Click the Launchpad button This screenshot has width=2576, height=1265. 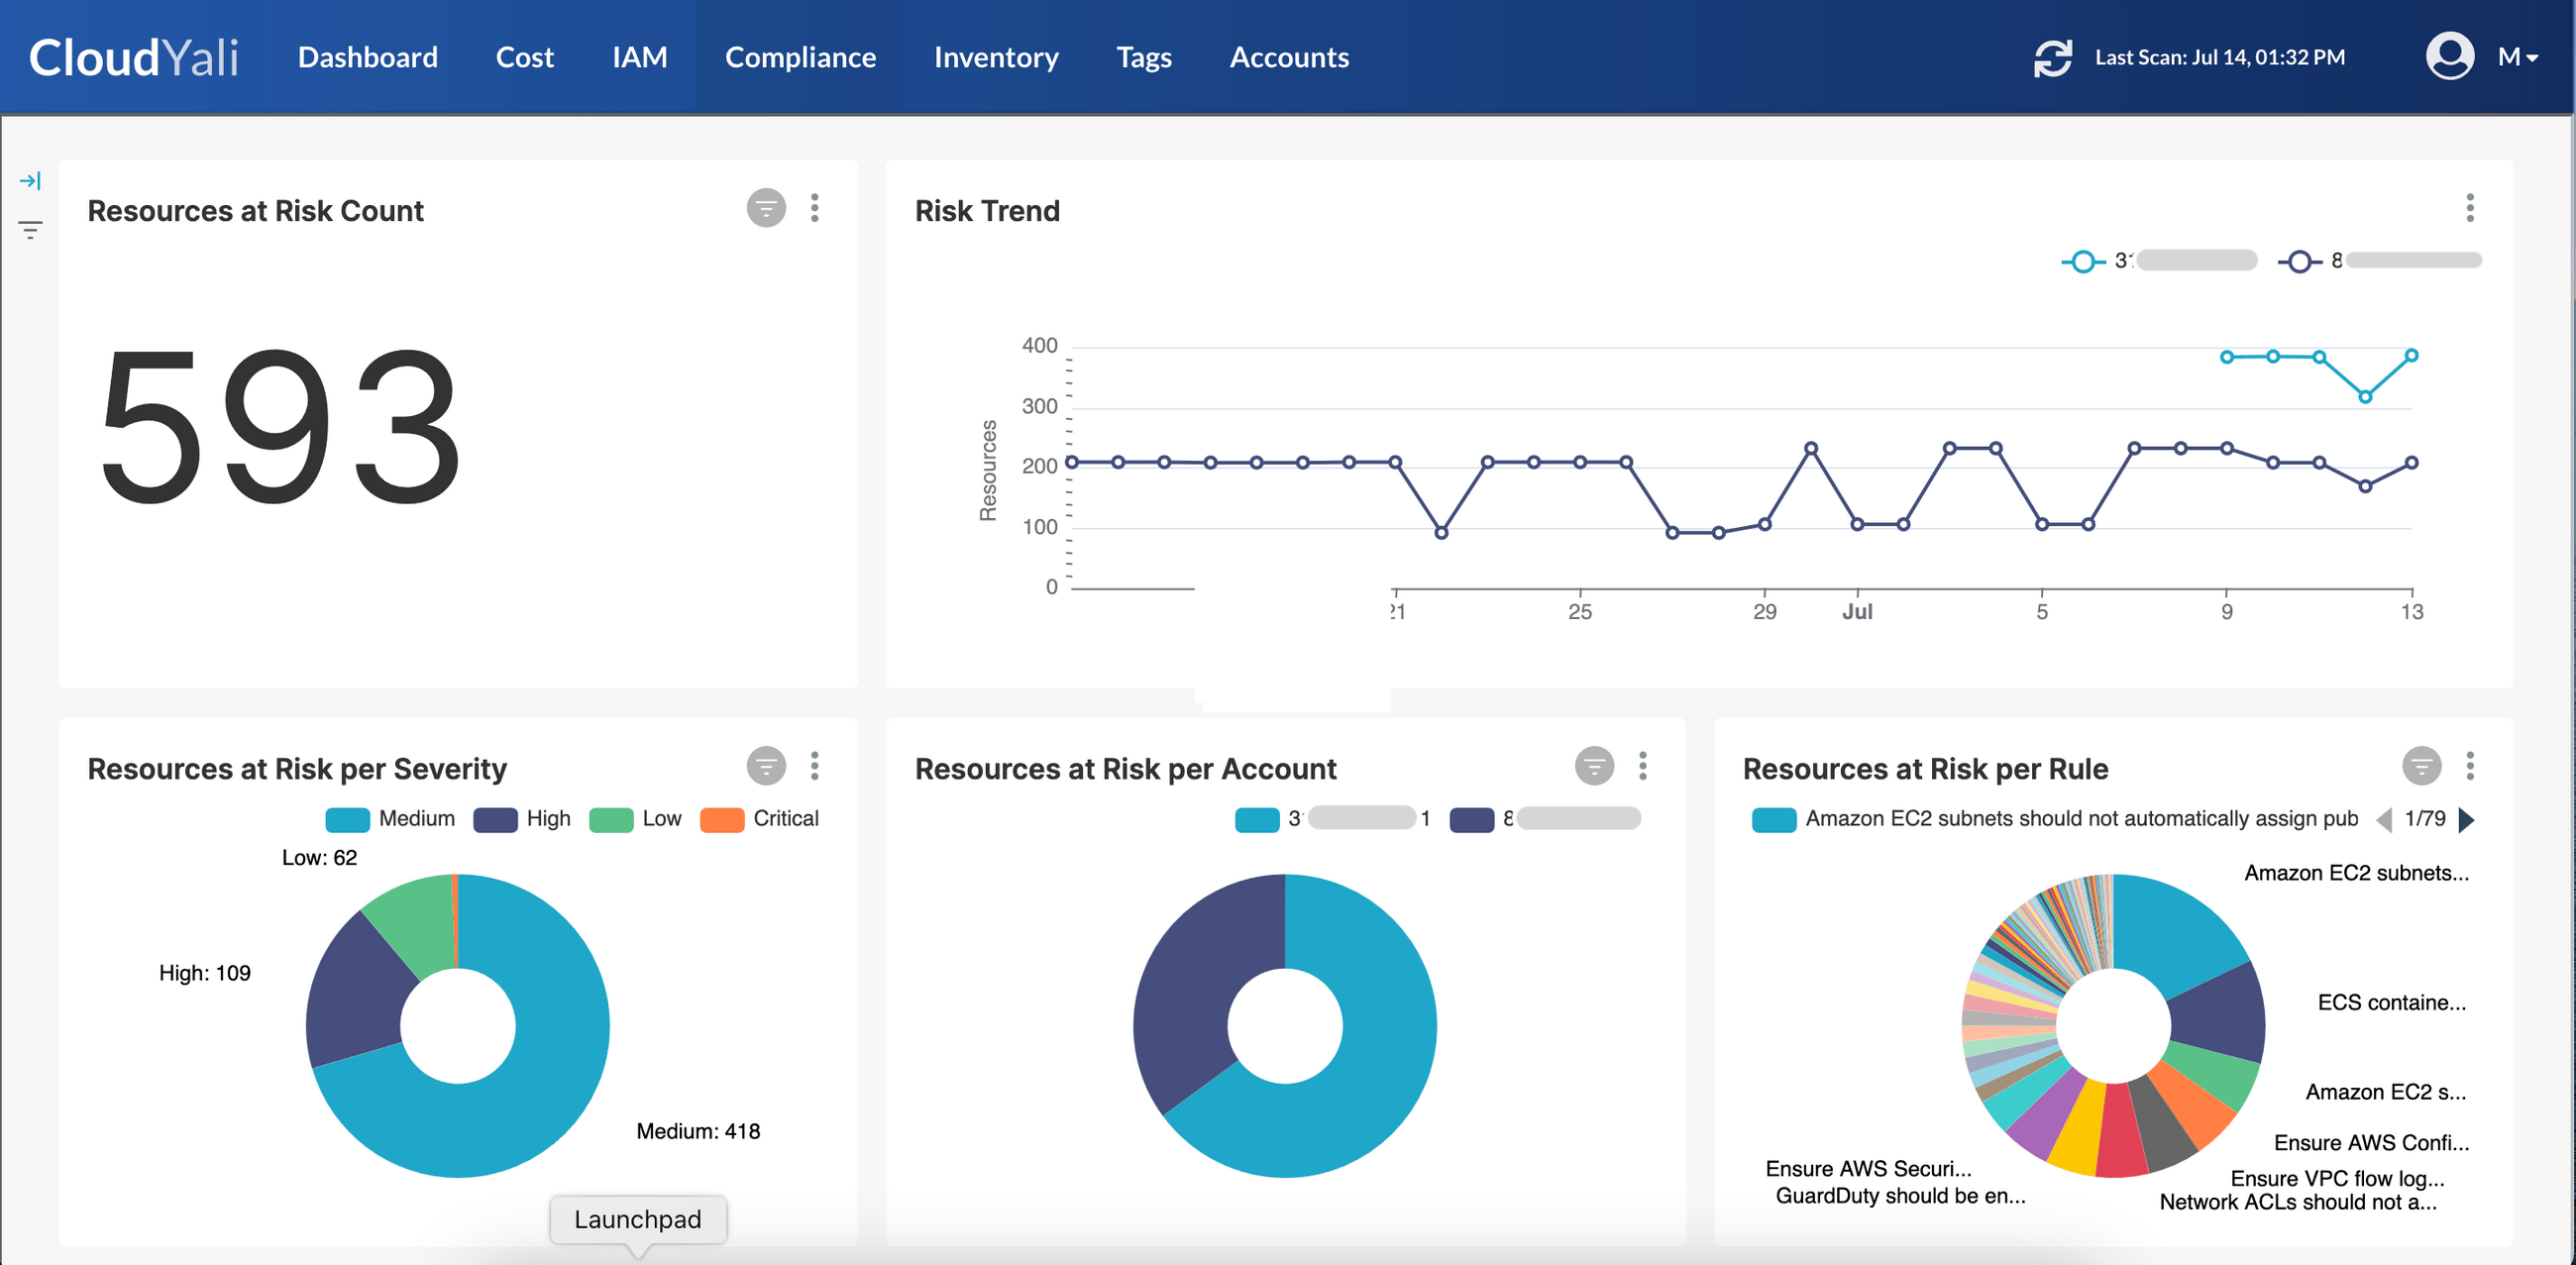click(x=637, y=1219)
